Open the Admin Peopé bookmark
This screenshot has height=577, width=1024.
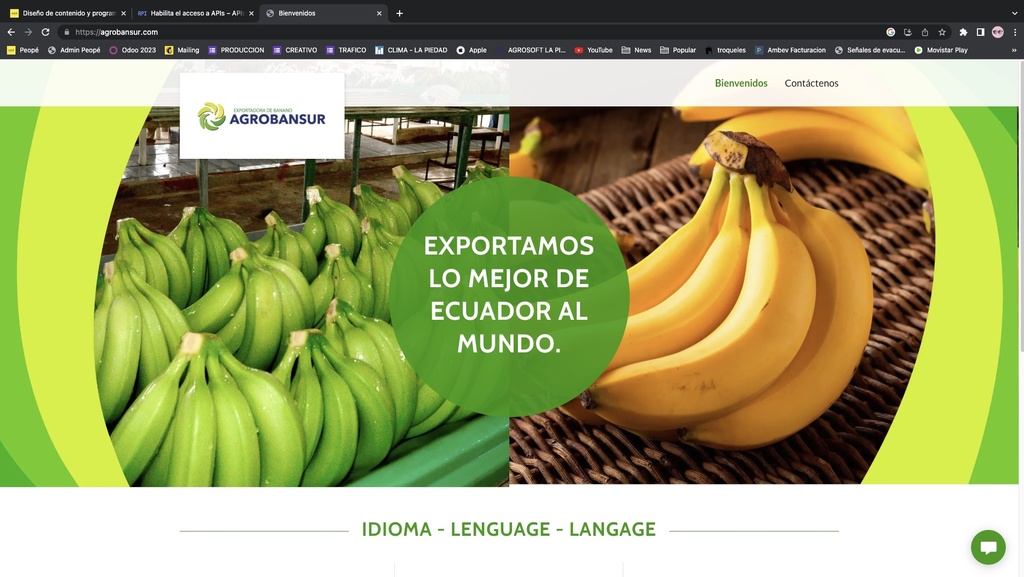tap(74, 50)
